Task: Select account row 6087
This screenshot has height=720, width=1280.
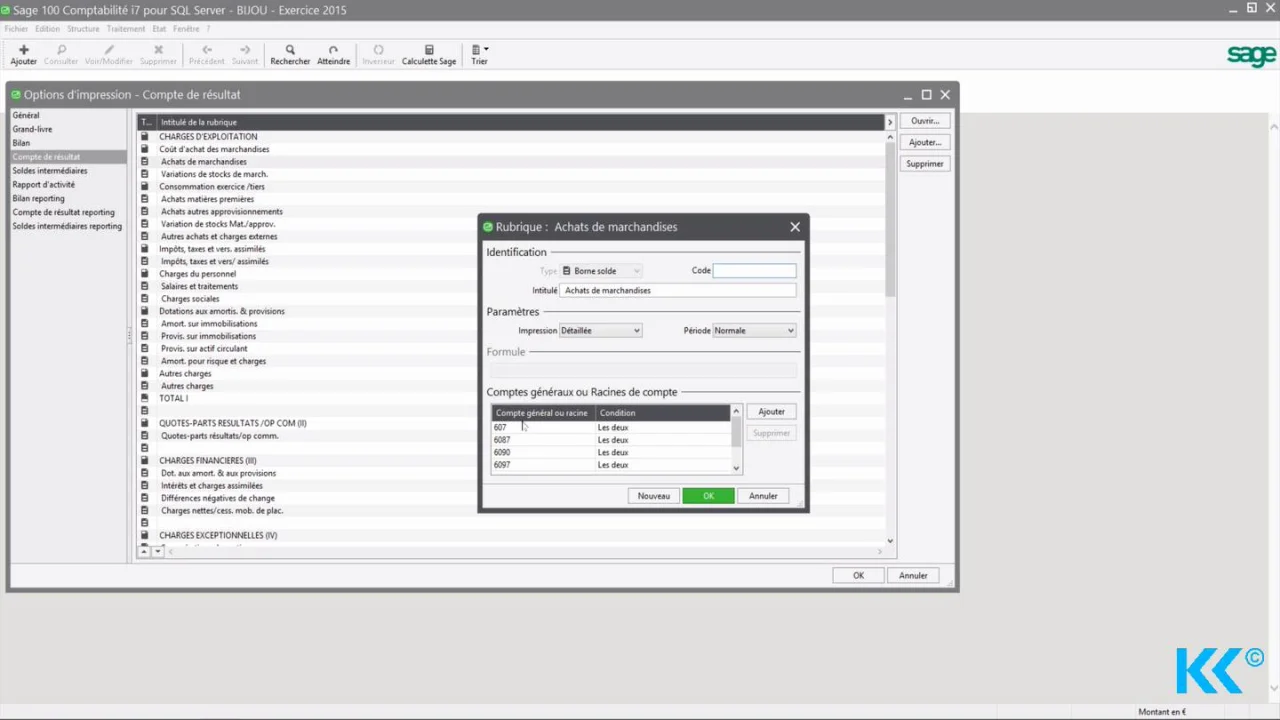Action: [x=611, y=440]
